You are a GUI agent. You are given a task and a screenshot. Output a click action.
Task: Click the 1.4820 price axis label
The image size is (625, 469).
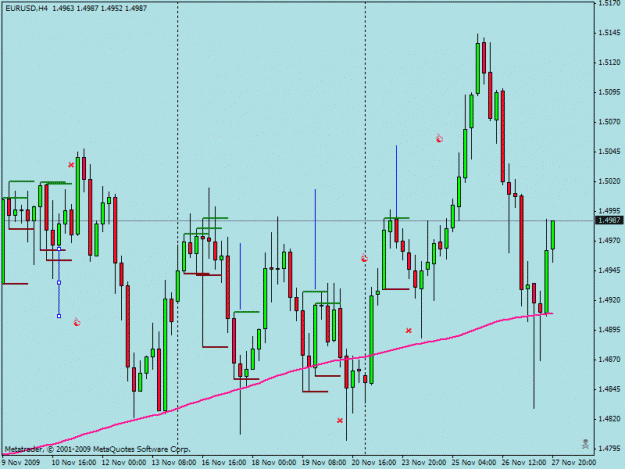(609, 419)
